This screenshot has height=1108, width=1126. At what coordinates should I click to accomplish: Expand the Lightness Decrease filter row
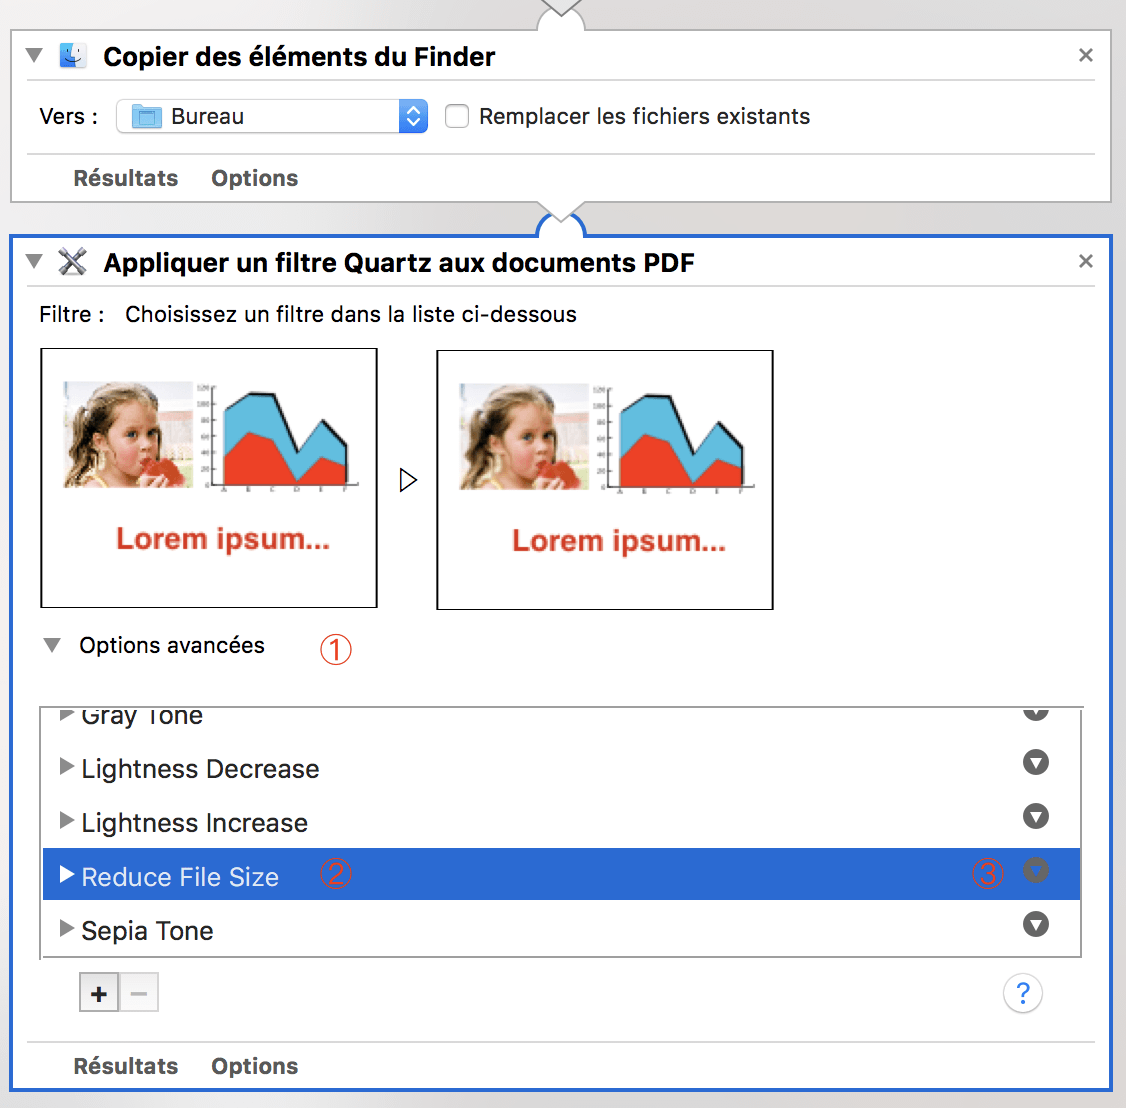coord(66,767)
